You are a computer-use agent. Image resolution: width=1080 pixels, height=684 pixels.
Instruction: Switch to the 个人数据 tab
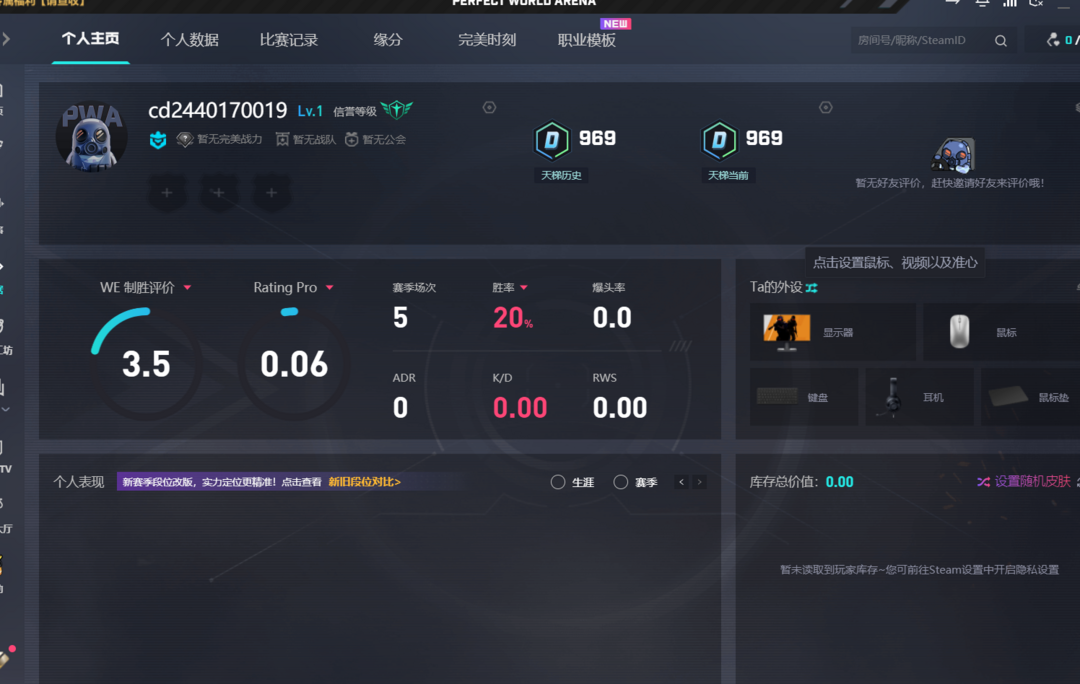189,40
